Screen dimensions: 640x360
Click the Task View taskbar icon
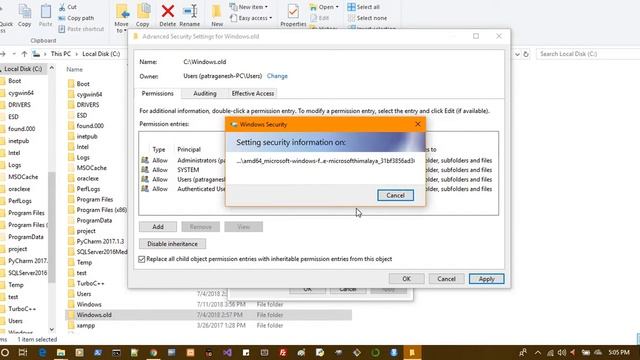click(23, 352)
